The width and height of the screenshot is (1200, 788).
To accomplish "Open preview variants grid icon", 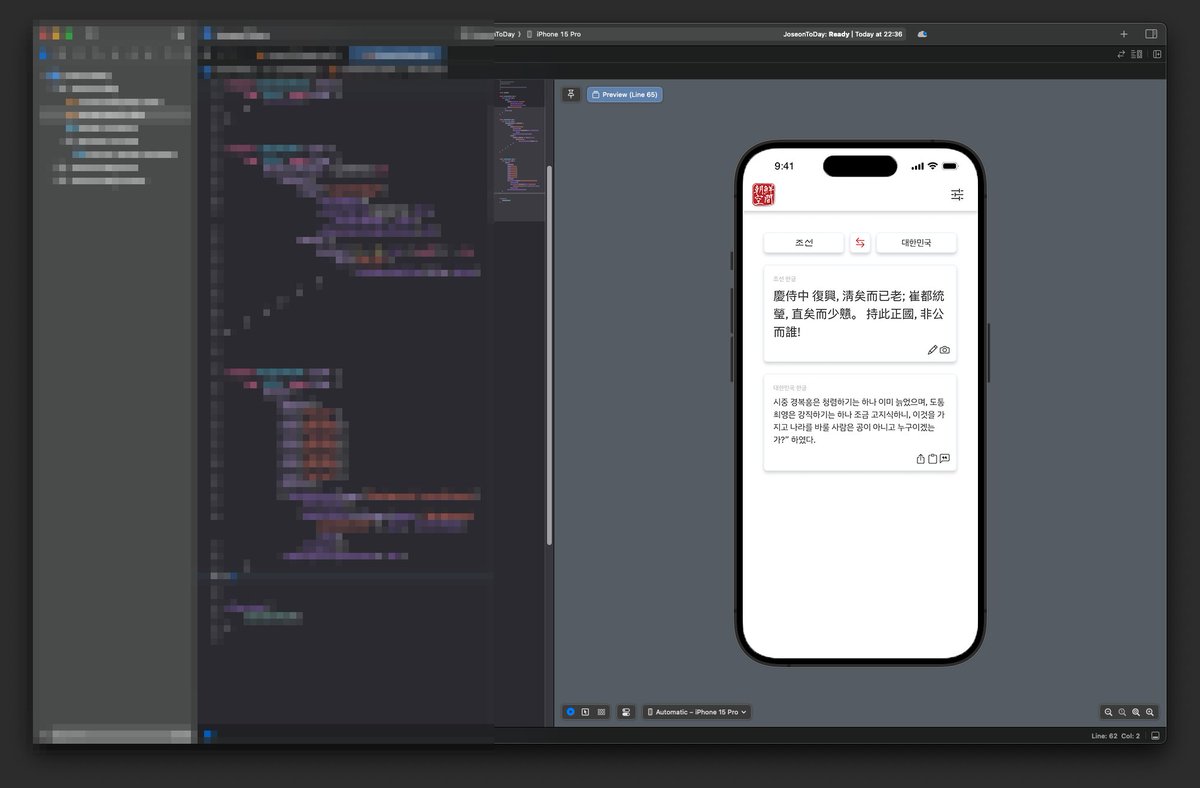I will point(601,712).
